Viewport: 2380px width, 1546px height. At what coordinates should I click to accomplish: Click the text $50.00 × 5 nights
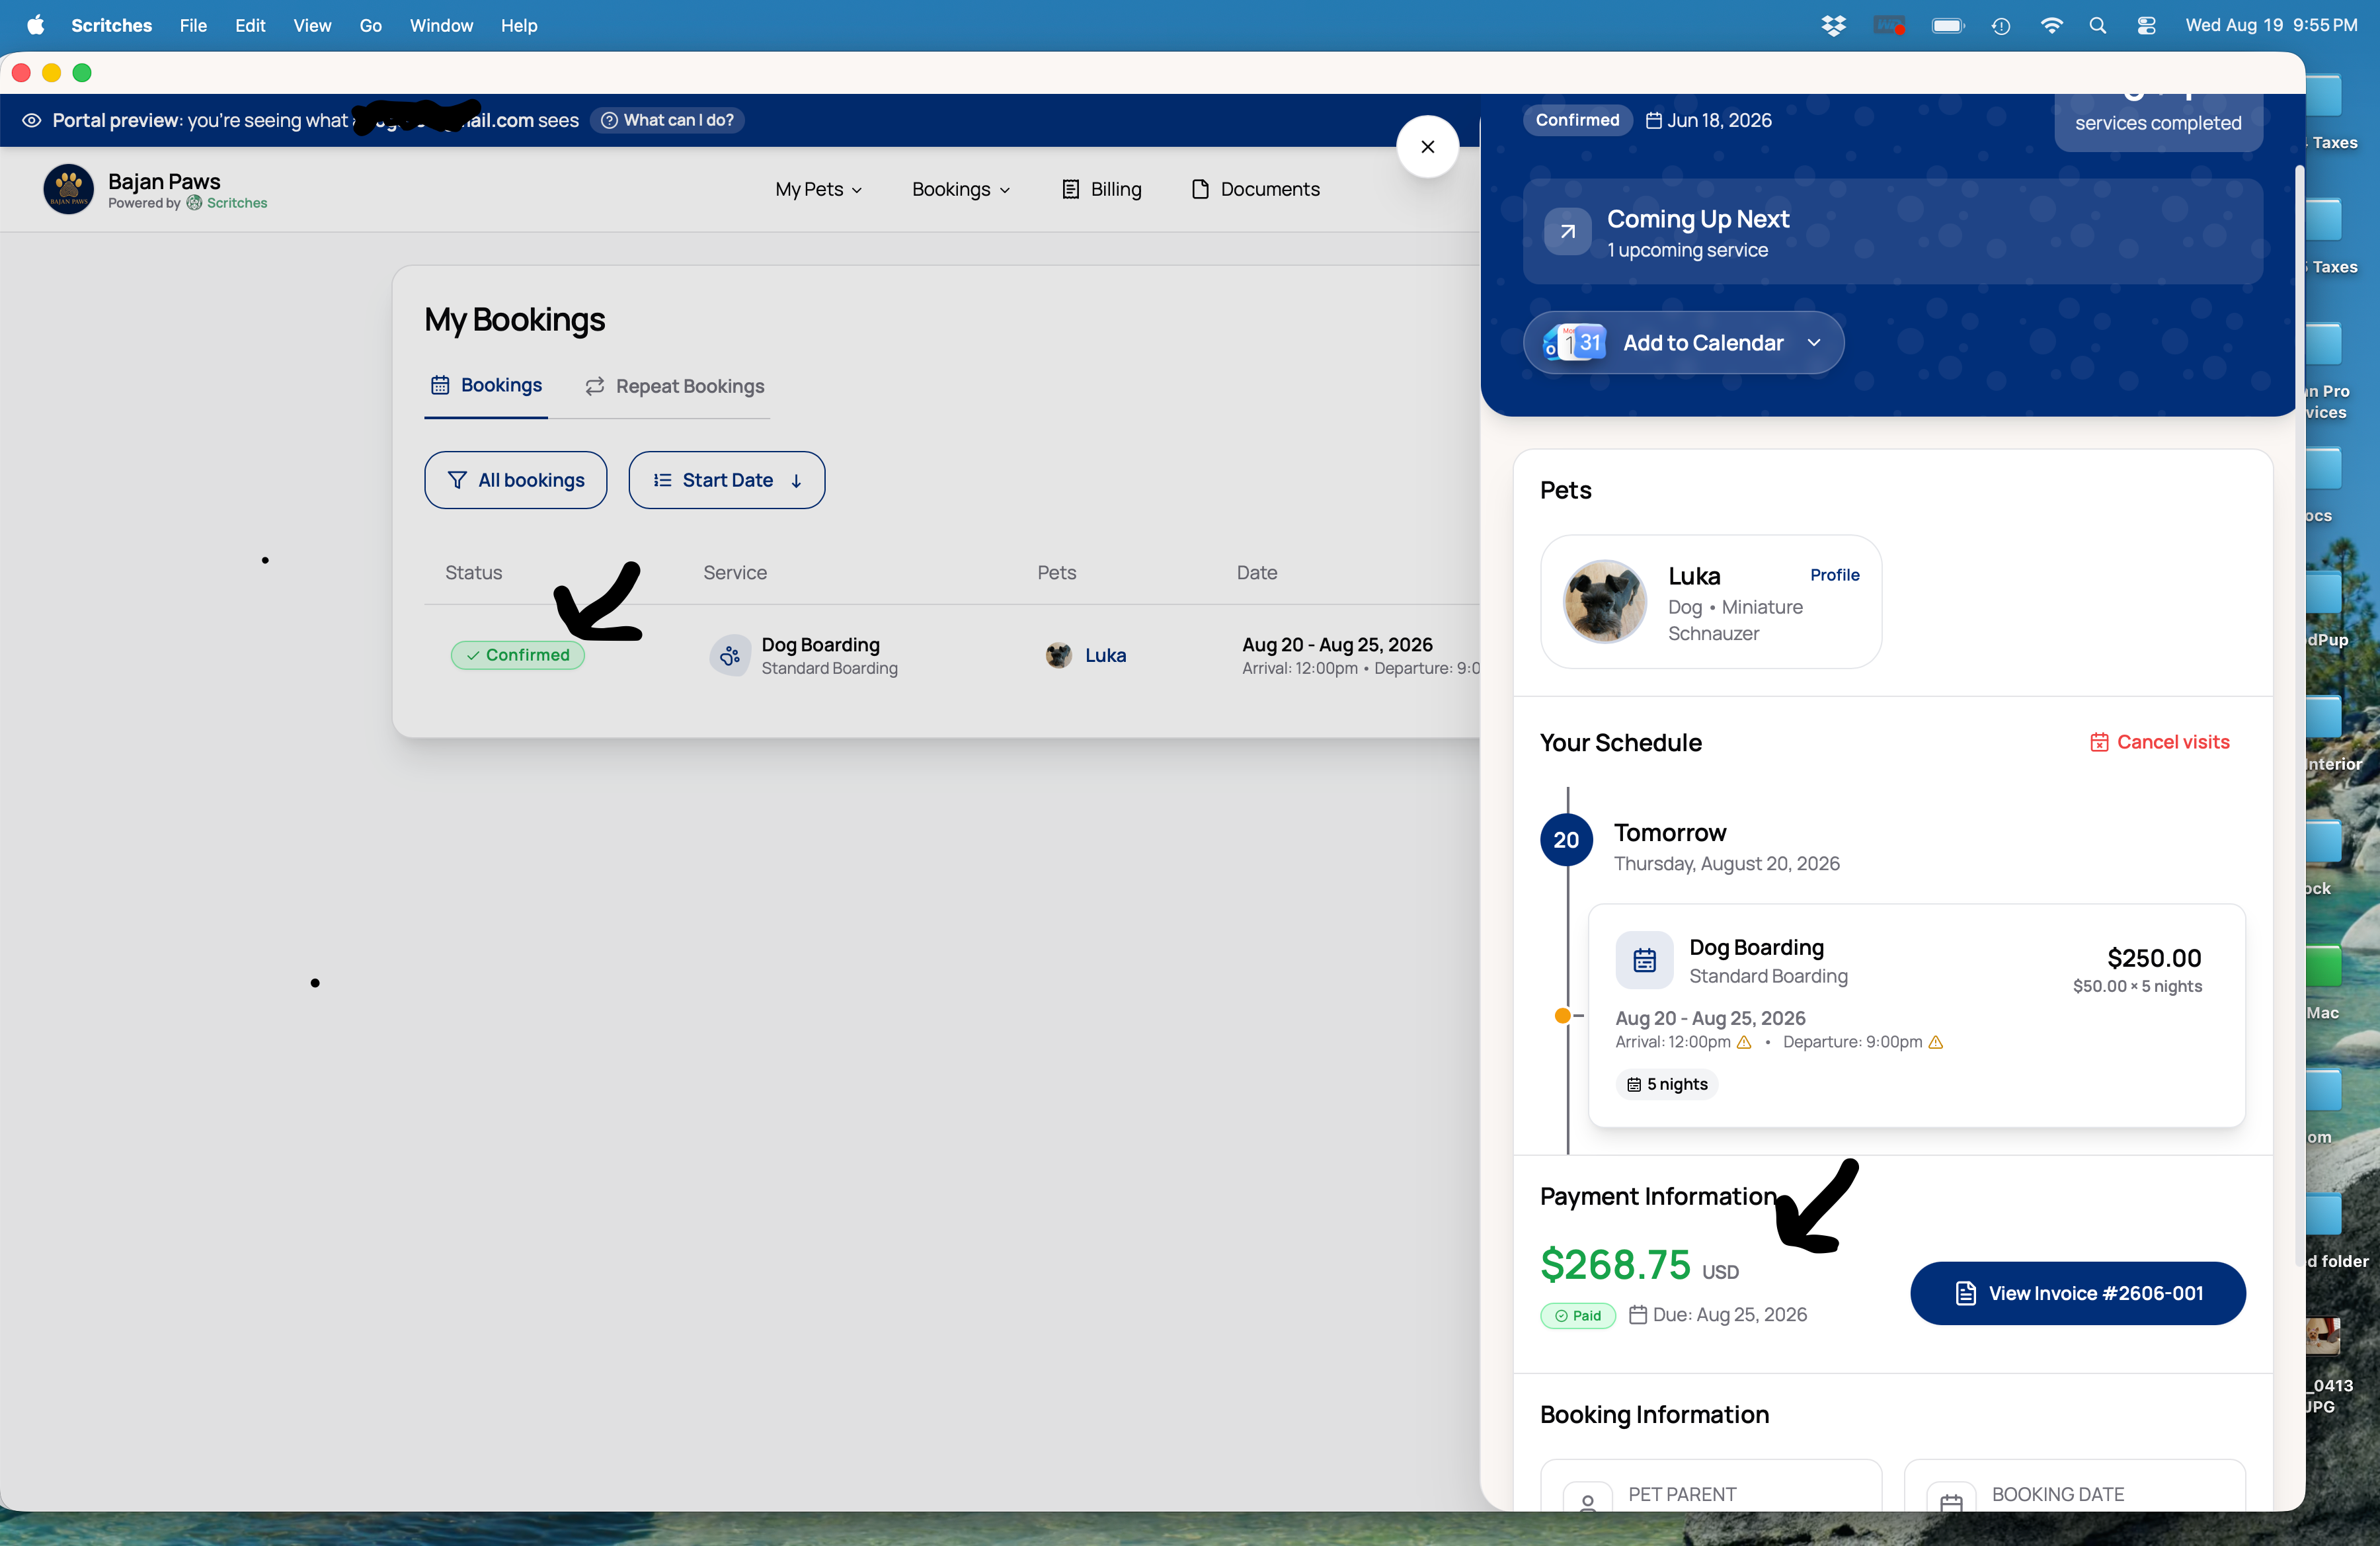[x=2138, y=986]
